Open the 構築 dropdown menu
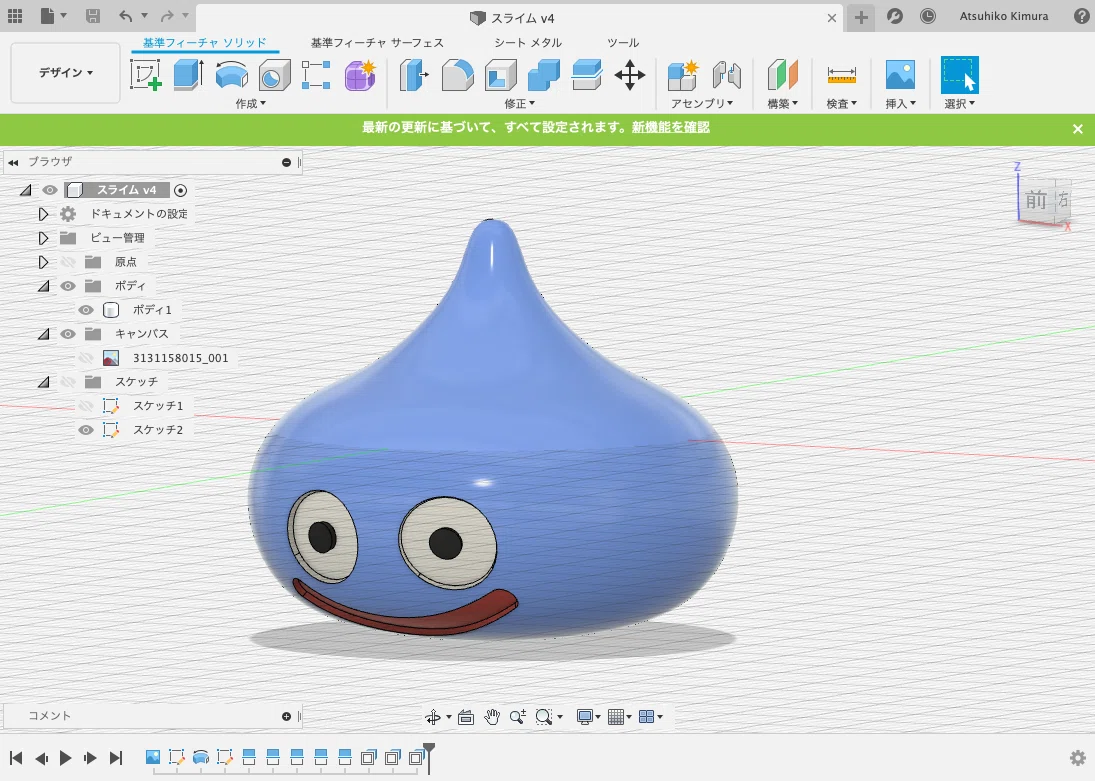The height and width of the screenshot is (781, 1095). click(782, 103)
